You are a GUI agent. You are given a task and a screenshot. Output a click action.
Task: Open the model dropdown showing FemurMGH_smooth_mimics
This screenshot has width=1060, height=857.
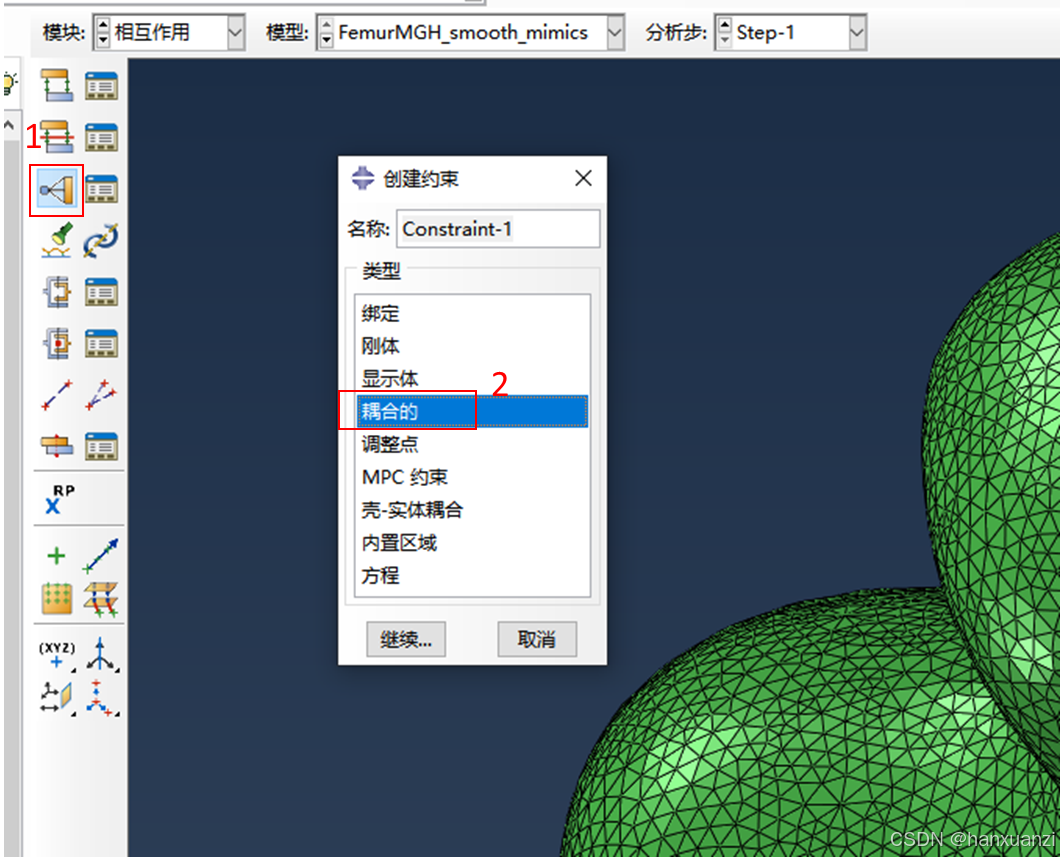click(615, 32)
